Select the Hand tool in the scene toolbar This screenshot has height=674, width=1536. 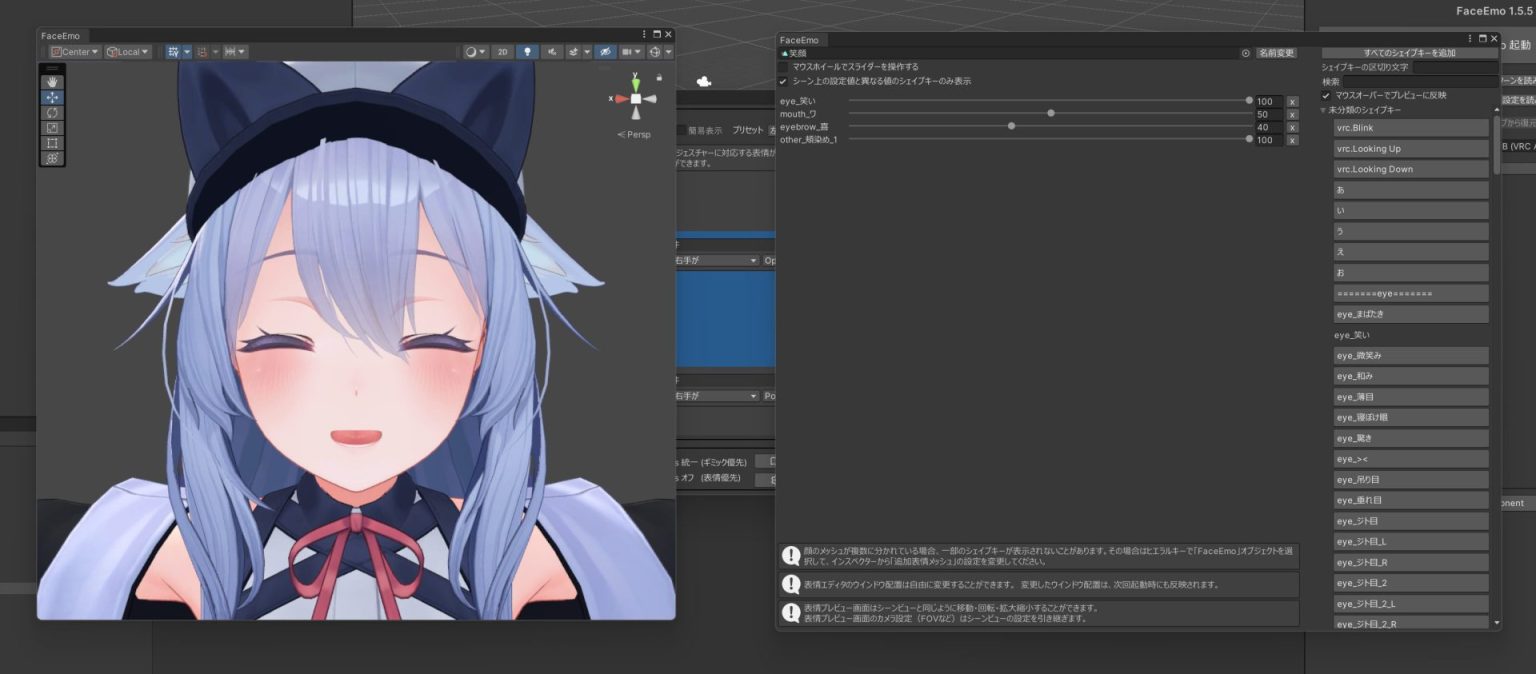pyautogui.click(x=52, y=81)
